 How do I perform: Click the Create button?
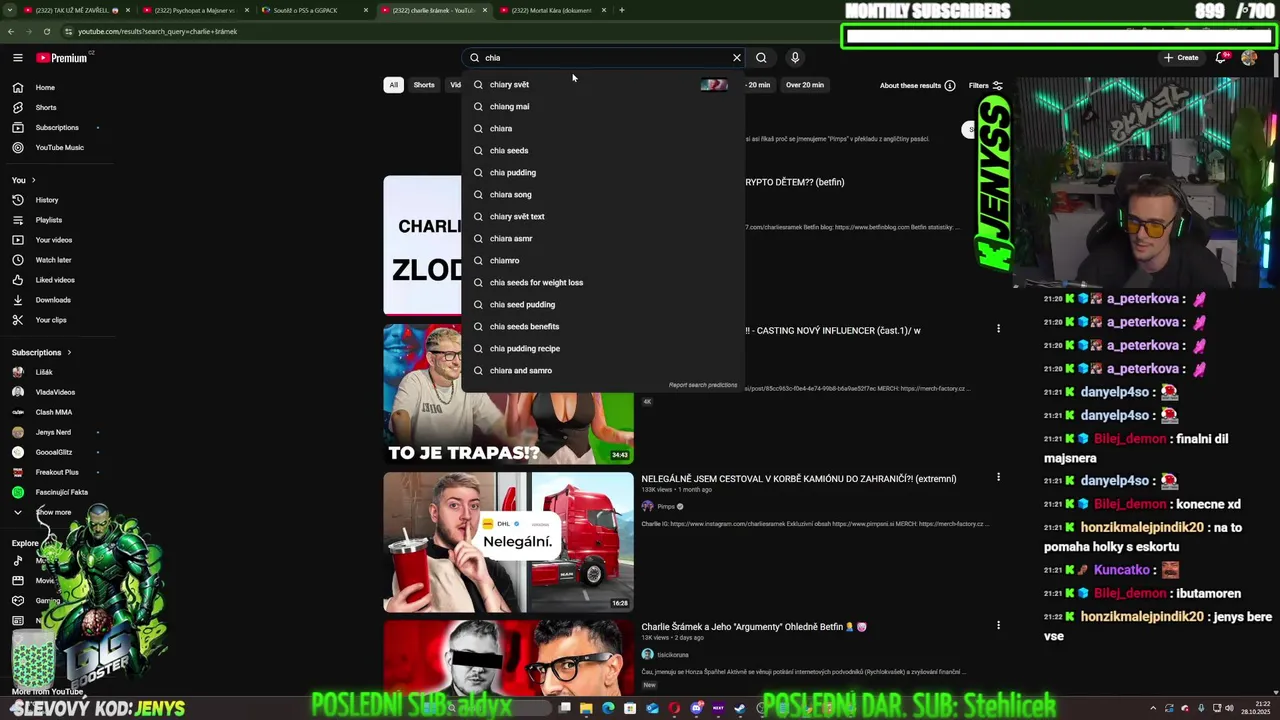point(1181,58)
